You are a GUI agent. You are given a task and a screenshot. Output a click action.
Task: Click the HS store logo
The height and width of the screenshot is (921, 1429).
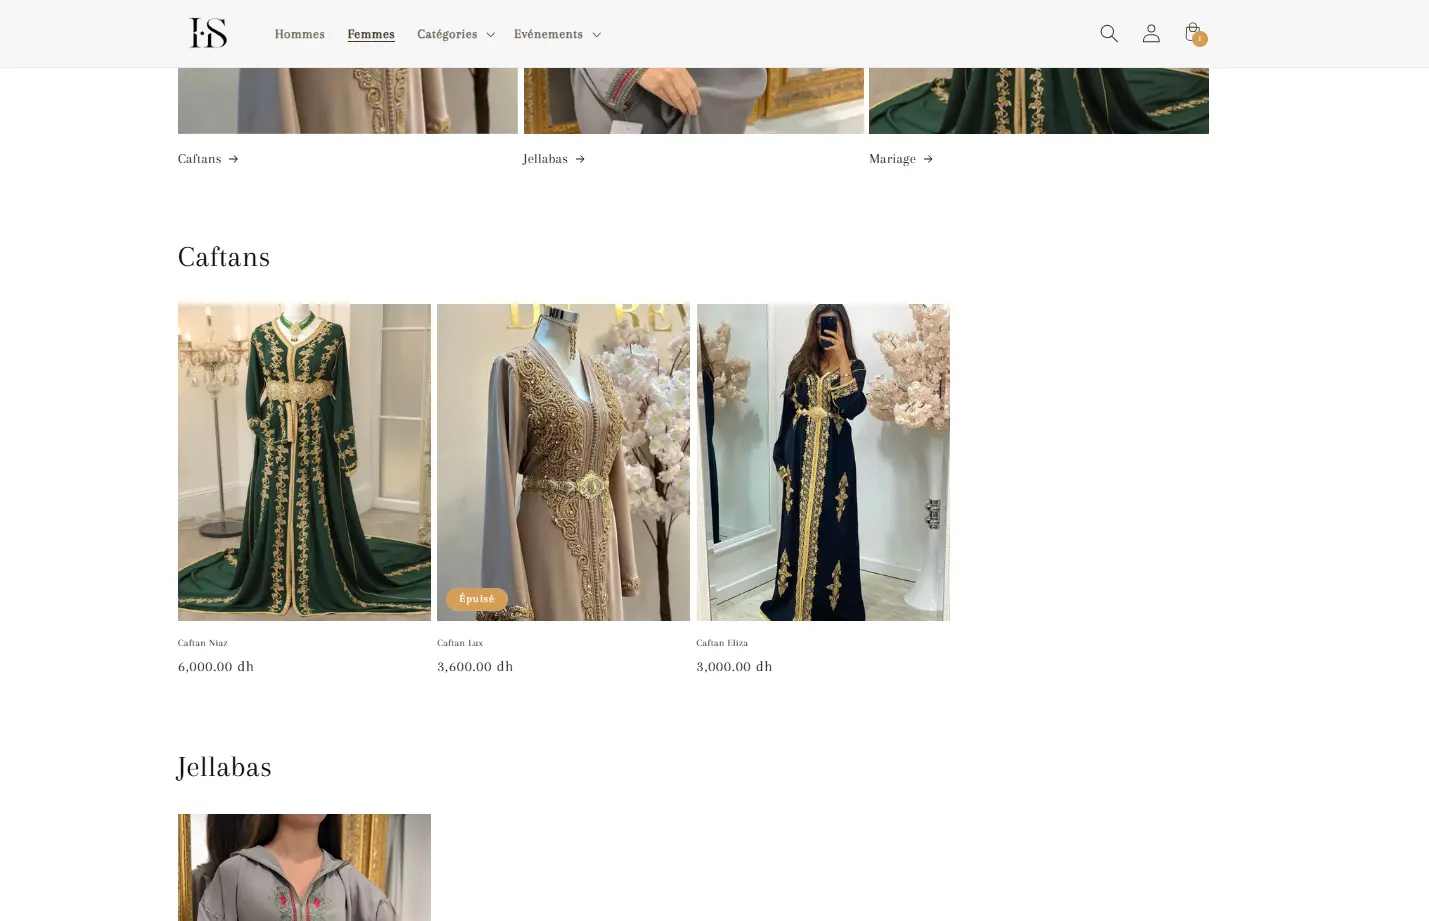tap(209, 33)
